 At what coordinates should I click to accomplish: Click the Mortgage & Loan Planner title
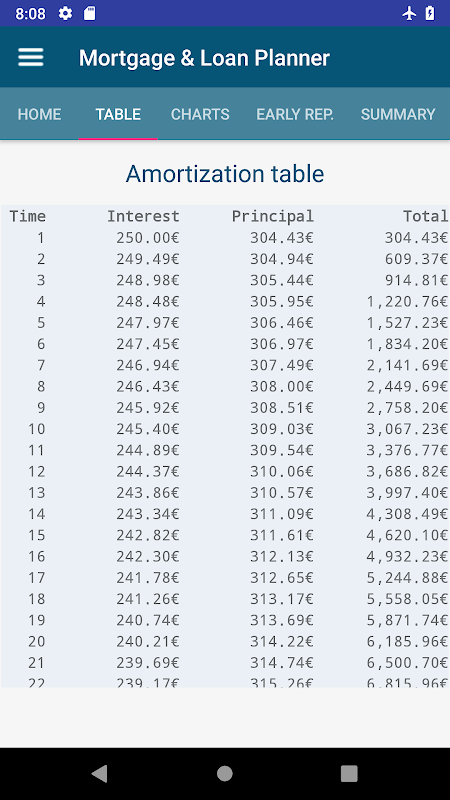(204, 58)
